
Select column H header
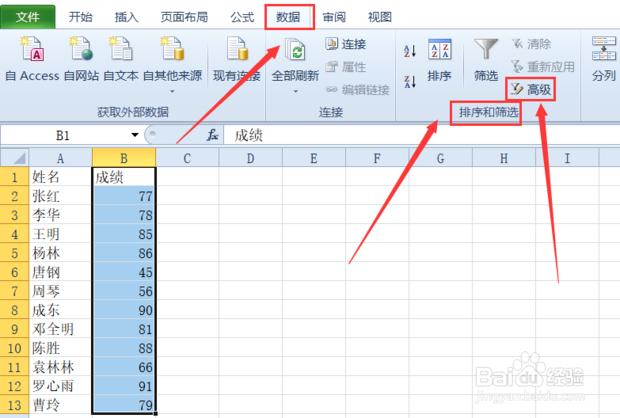[x=503, y=158]
